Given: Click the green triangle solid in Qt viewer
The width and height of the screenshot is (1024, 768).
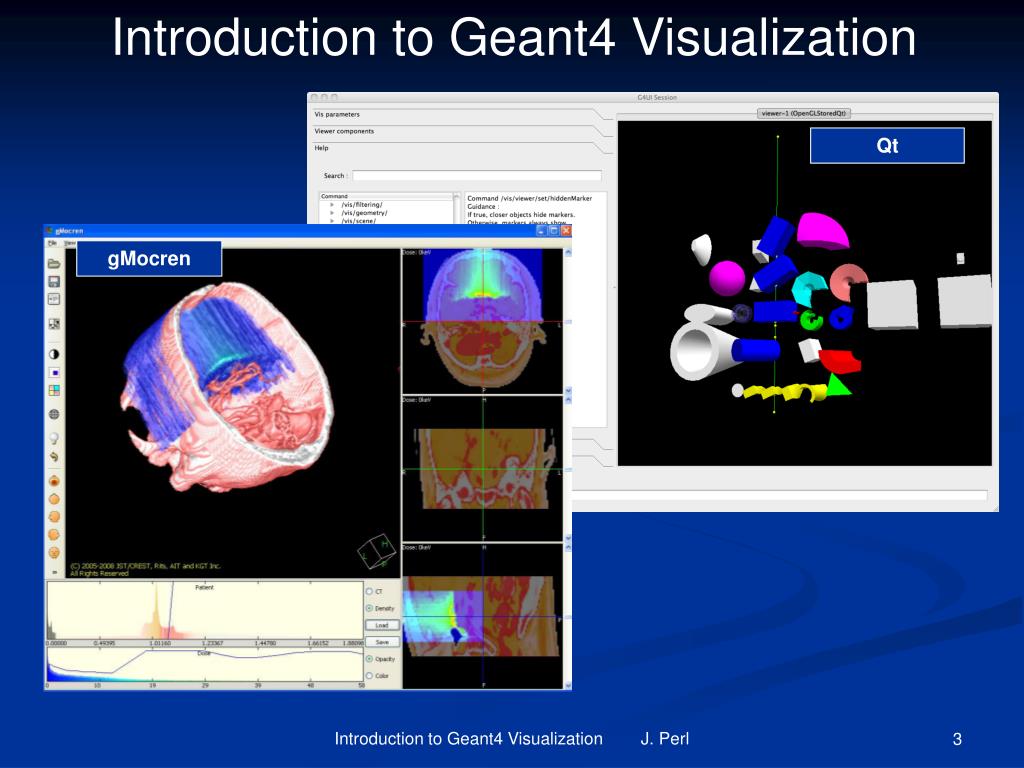Looking at the screenshot, I should (839, 385).
